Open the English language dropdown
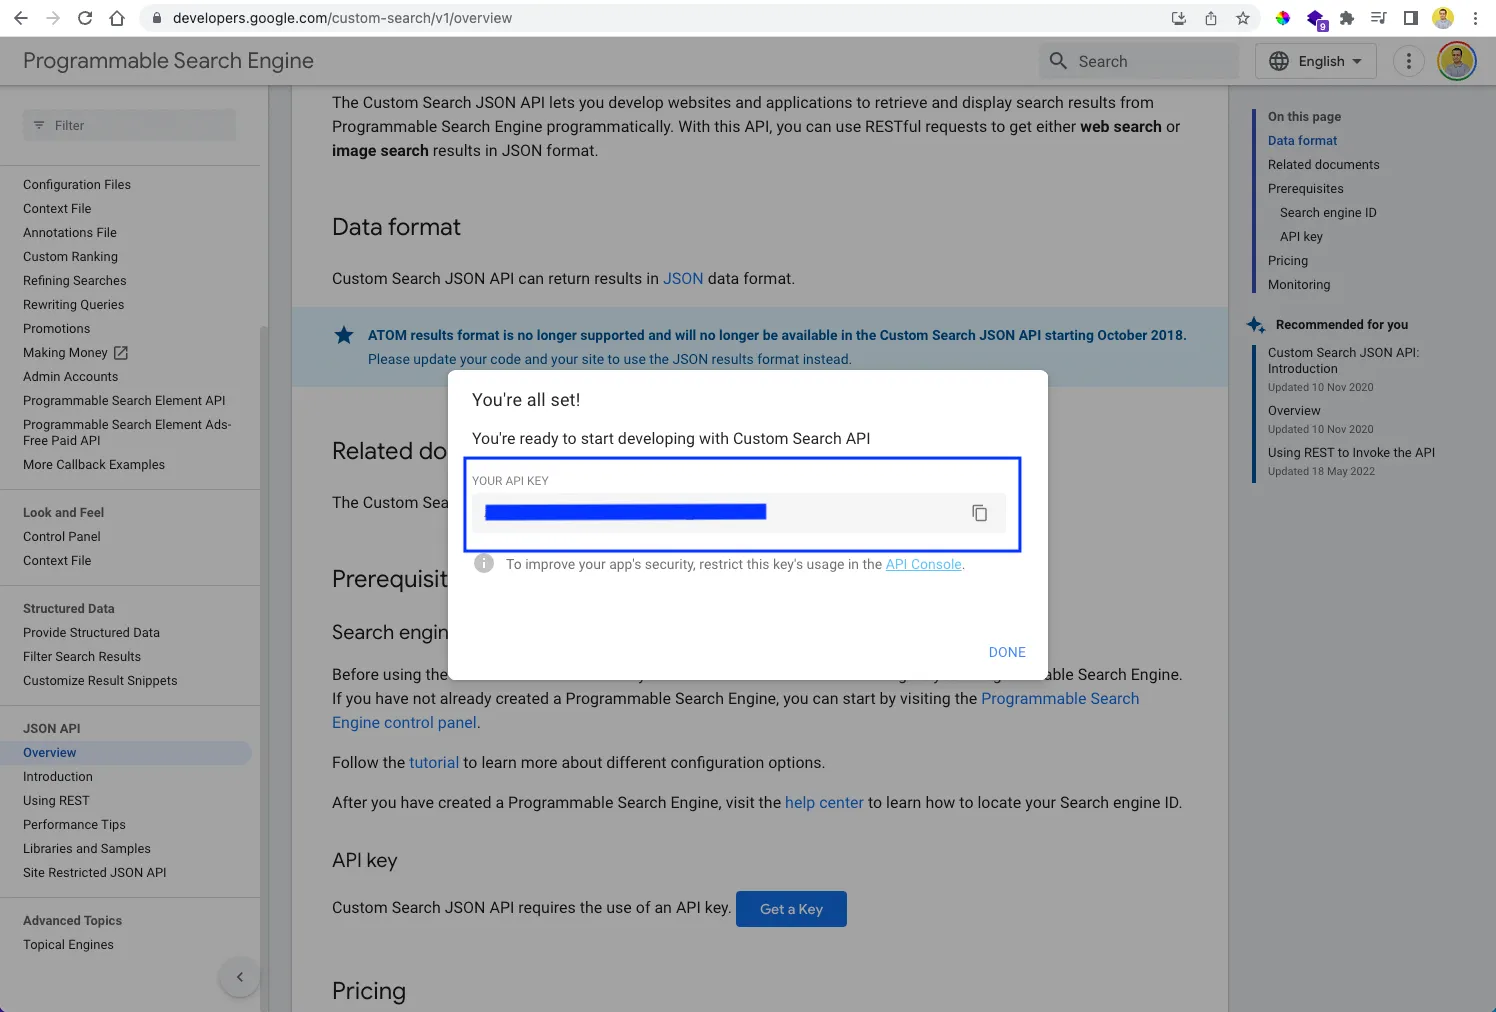Screen dimensions: 1496x1012 click(1316, 61)
